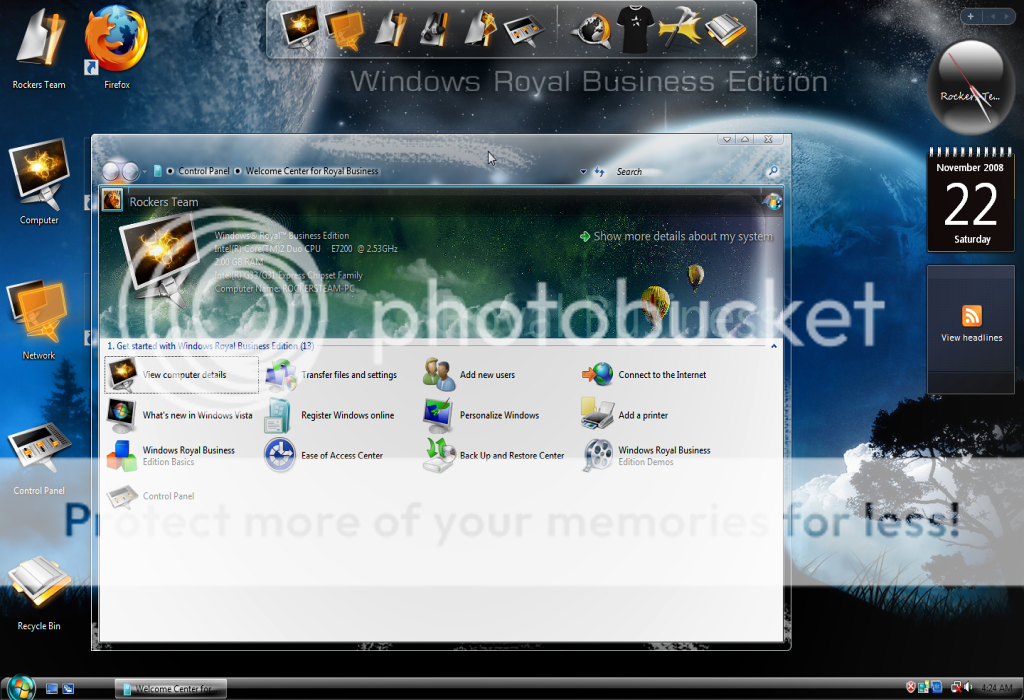The width and height of the screenshot is (1024, 700).
Task: Open the Start menu orb
Action: point(21,688)
